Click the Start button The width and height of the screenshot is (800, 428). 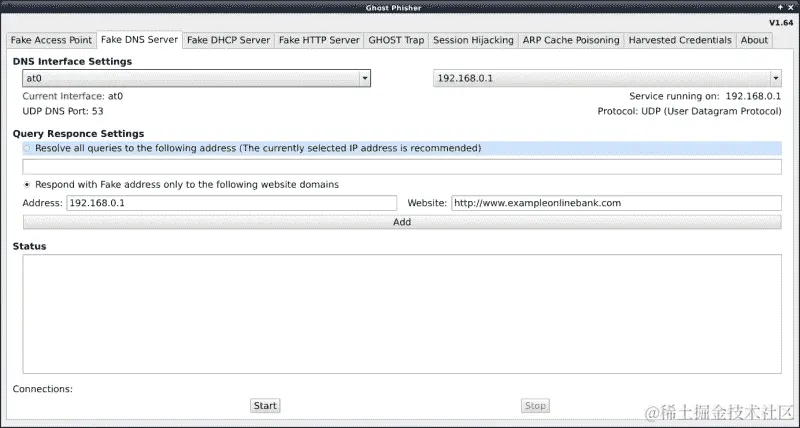pos(265,406)
